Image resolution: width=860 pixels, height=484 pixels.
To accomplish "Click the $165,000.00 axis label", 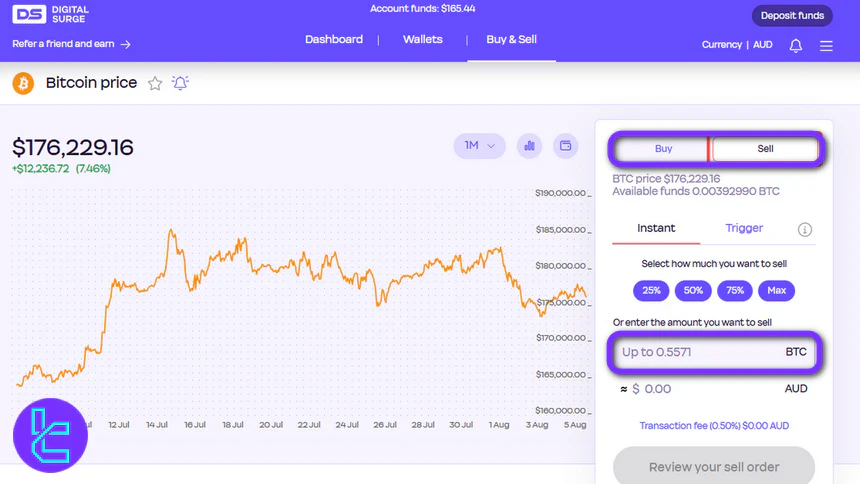I will (561, 375).
